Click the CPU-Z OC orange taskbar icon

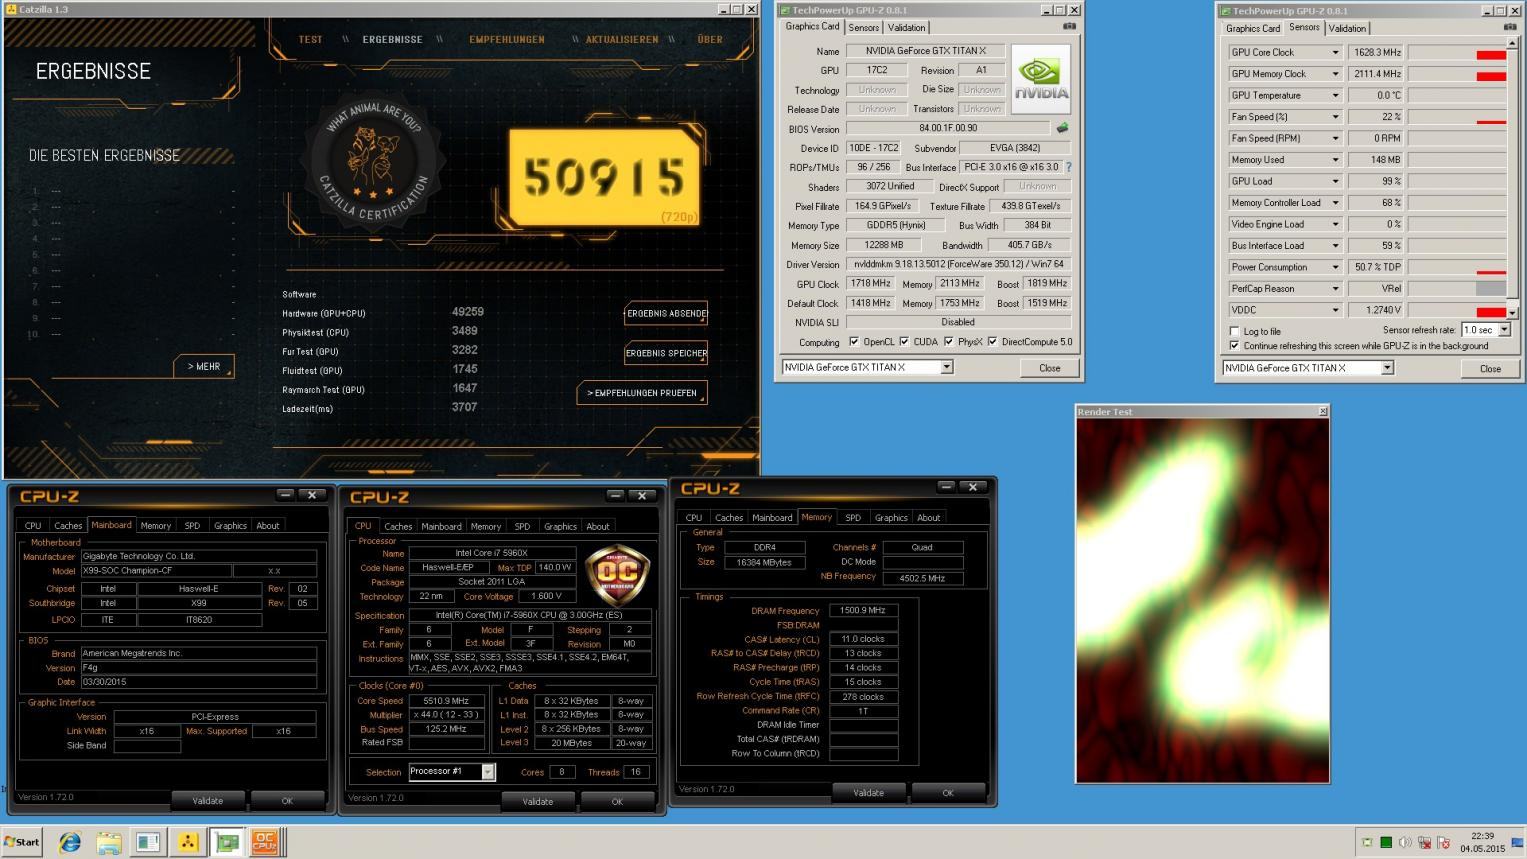[x=265, y=842]
